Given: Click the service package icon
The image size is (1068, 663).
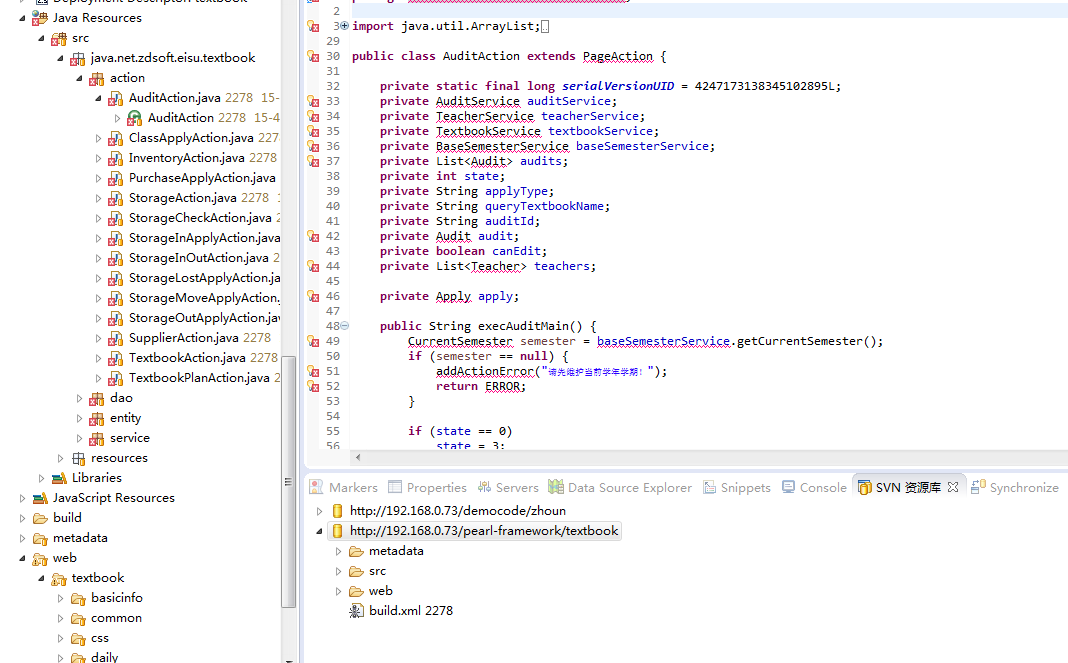Looking at the screenshot, I should tap(97, 438).
